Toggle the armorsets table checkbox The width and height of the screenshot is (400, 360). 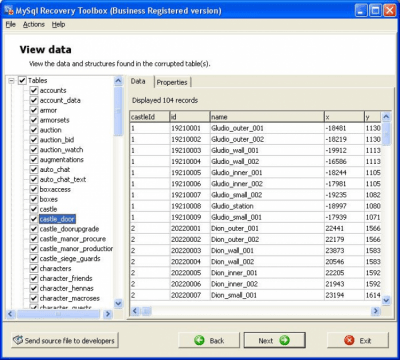[34, 120]
